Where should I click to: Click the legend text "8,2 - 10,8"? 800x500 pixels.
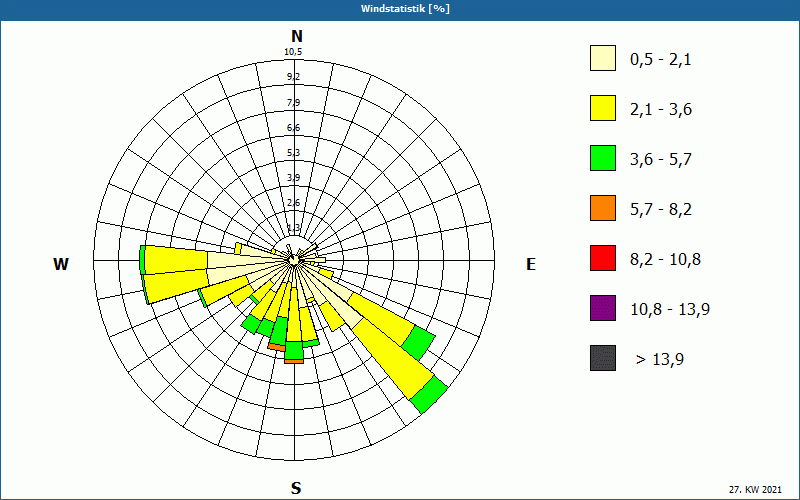[665, 260]
